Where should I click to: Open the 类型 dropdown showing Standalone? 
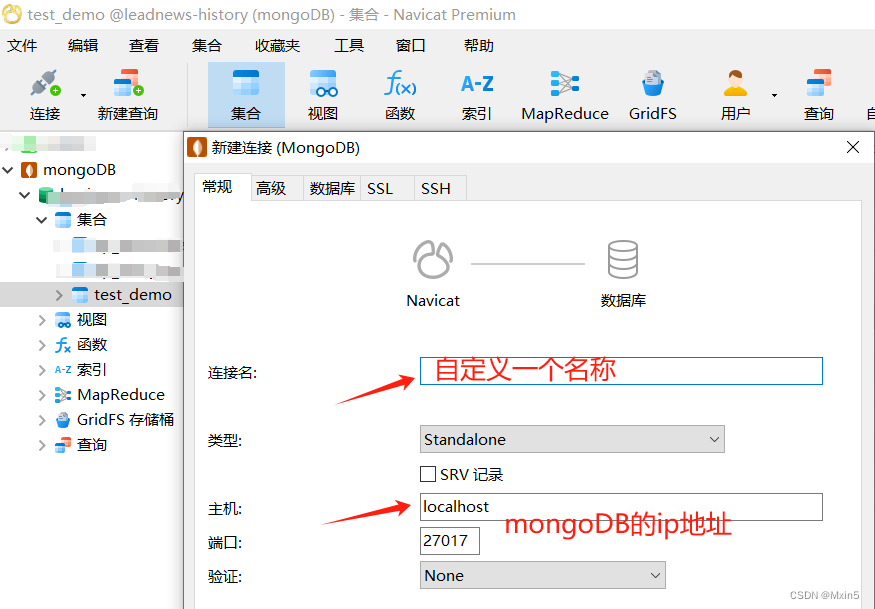point(571,439)
